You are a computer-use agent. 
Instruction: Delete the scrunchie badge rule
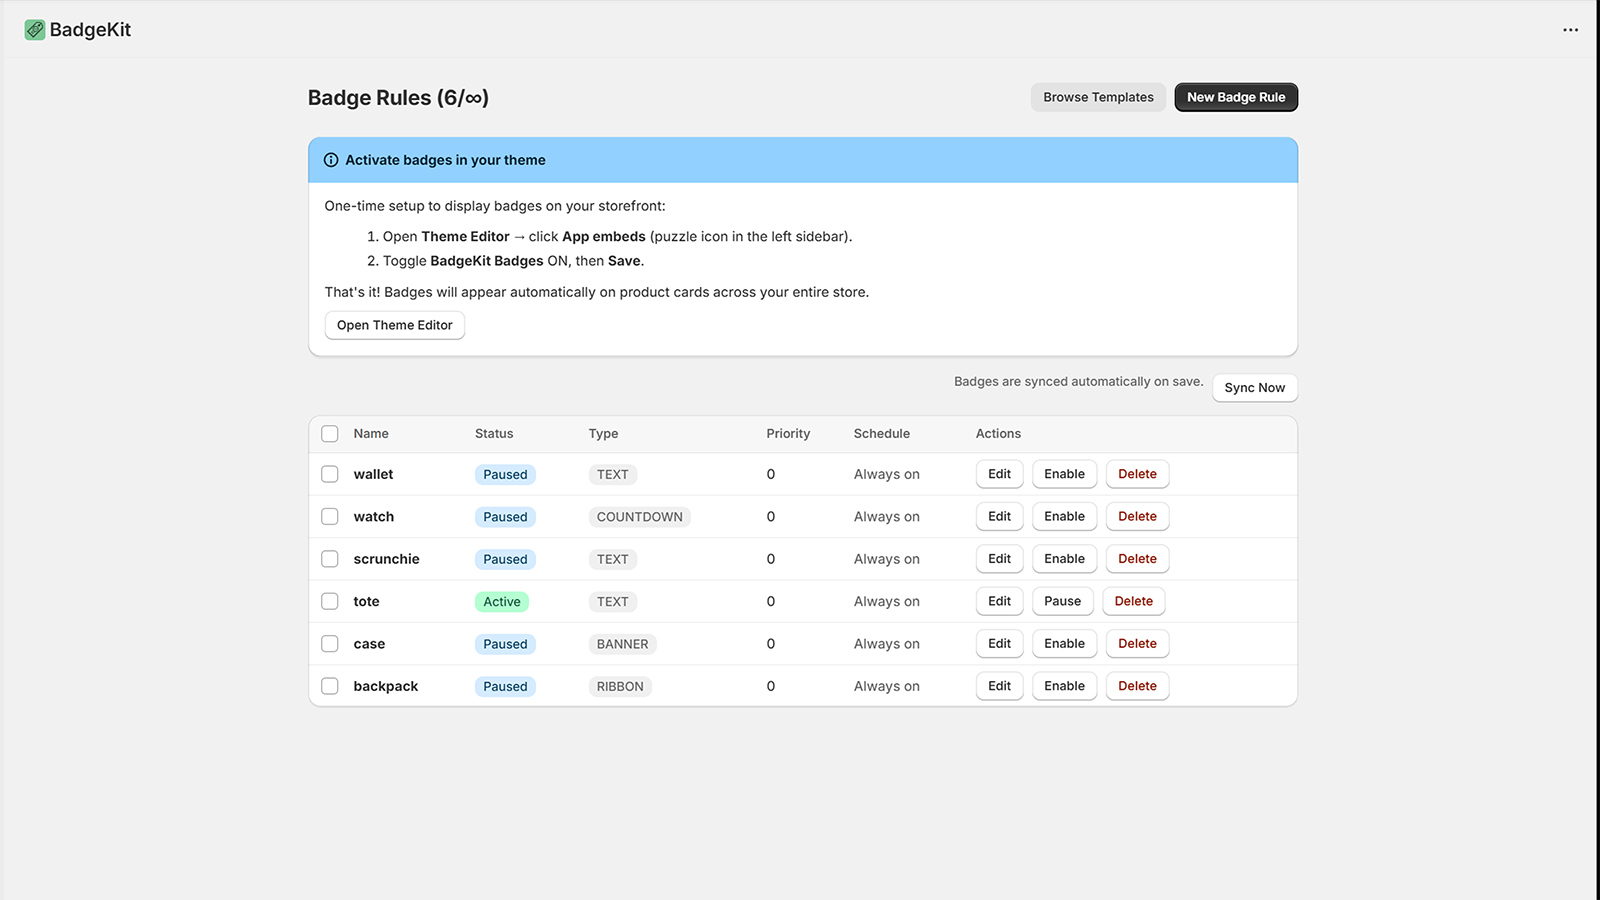pos(1137,559)
